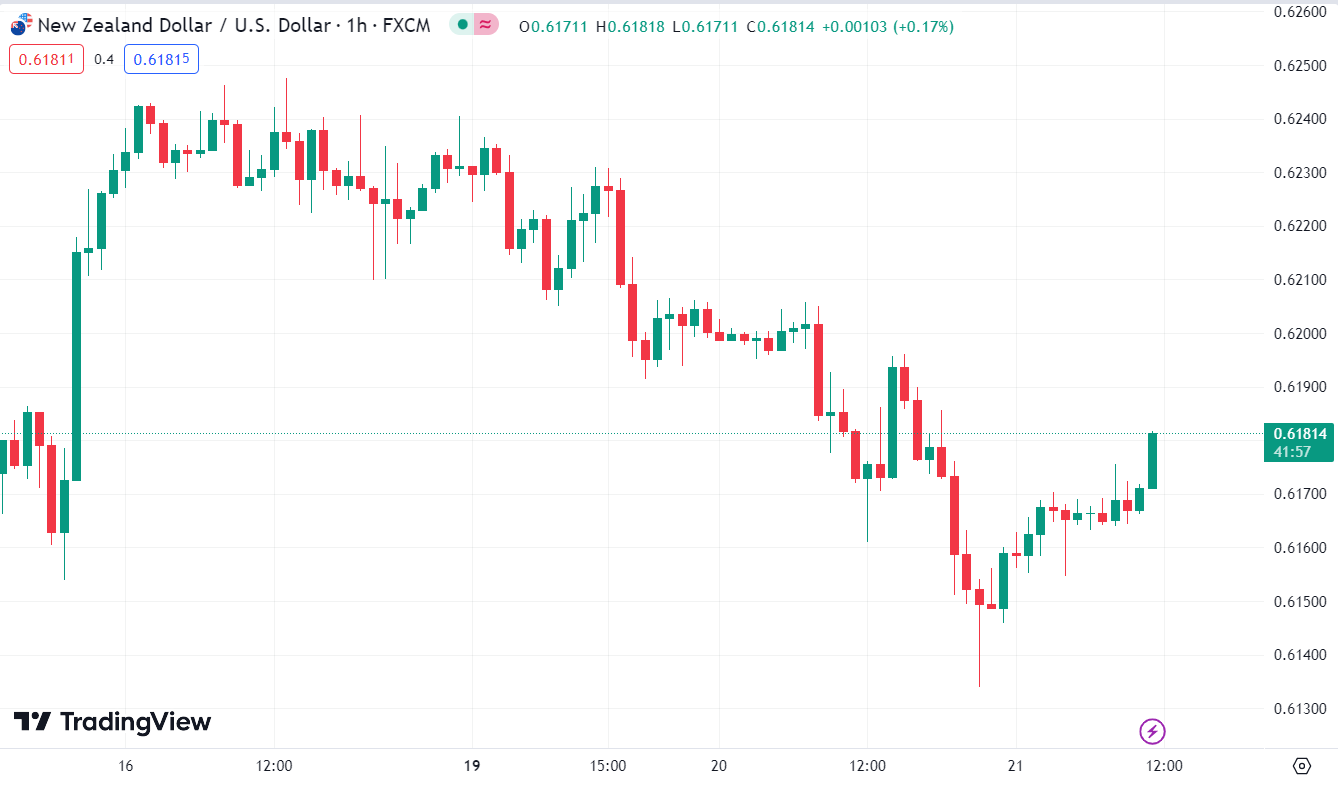The image size is (1338, 786).
Task: Click the 15:00 time axis label
Action: (x=608, y=766)
